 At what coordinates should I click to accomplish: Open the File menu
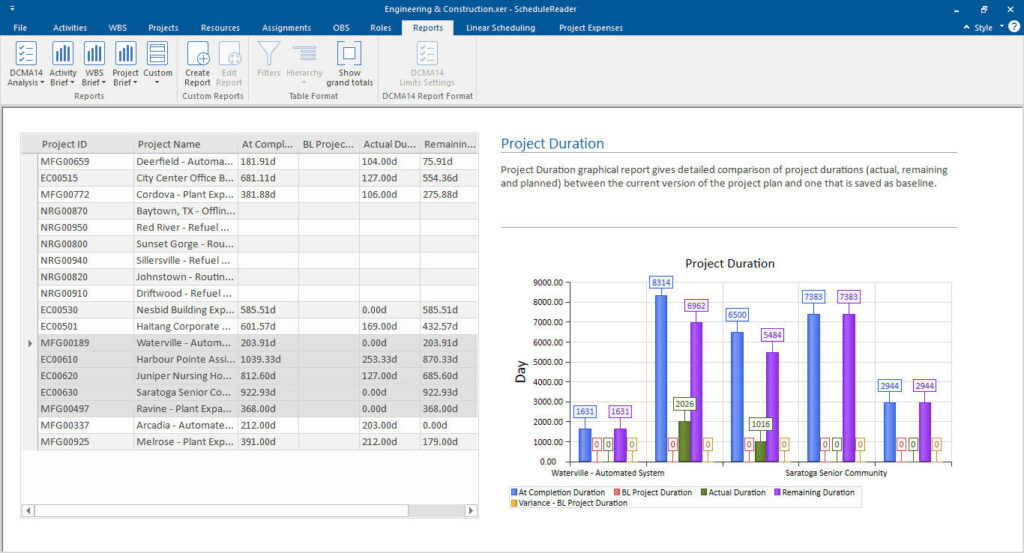pyautogui.click(x=20, y=28)
